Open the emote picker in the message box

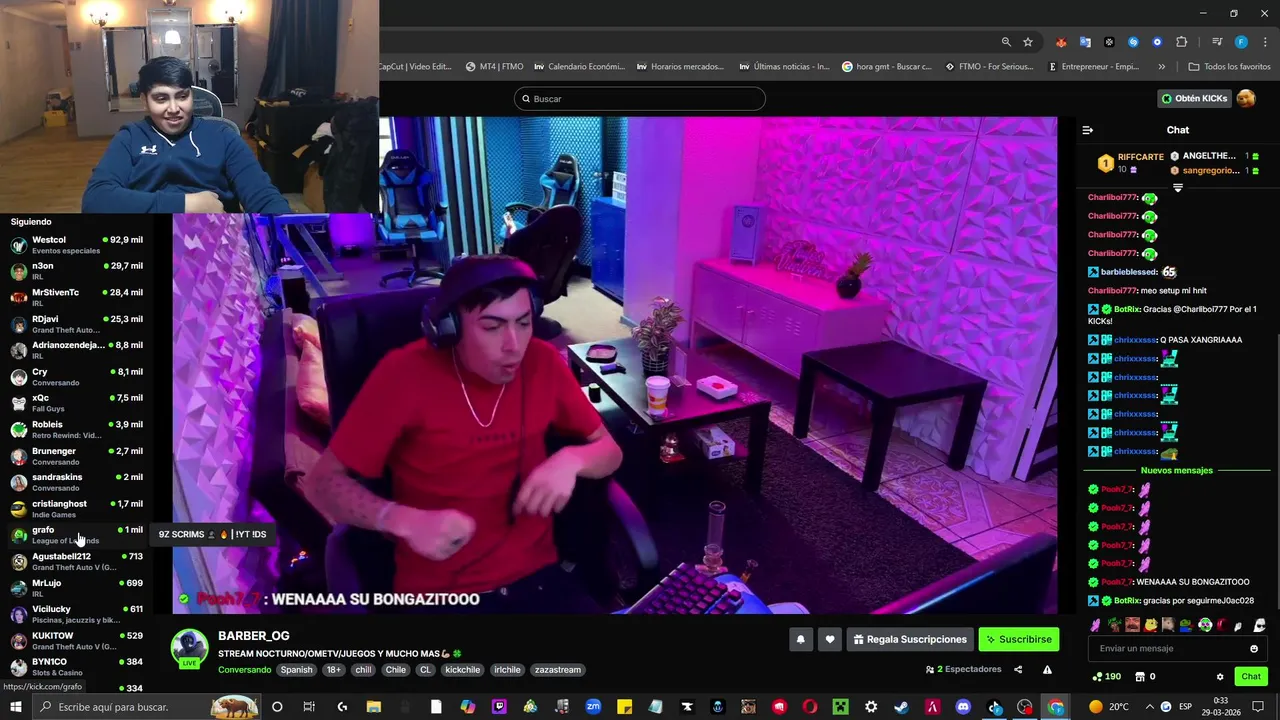[1254, 649]
